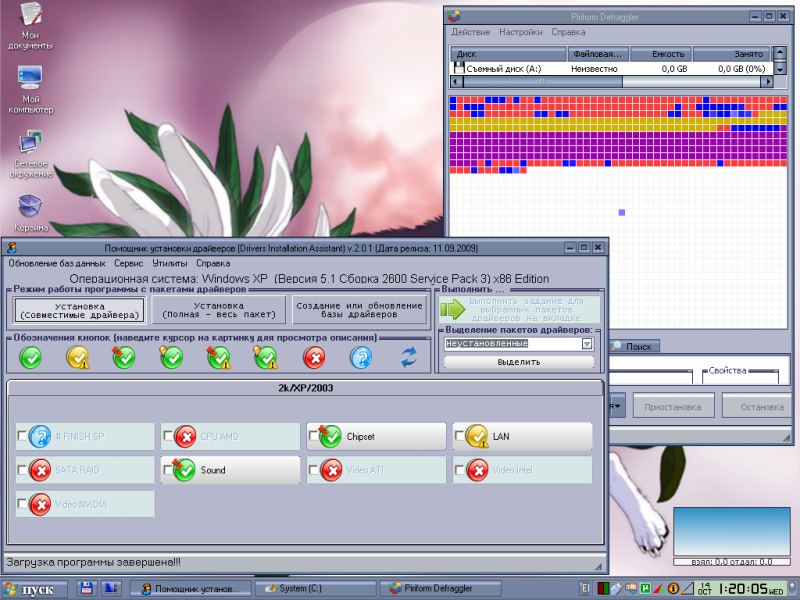This screenshot has width=800, height=600.
Task: Click the green arrow execute task icon
Action: pos(453,307)
